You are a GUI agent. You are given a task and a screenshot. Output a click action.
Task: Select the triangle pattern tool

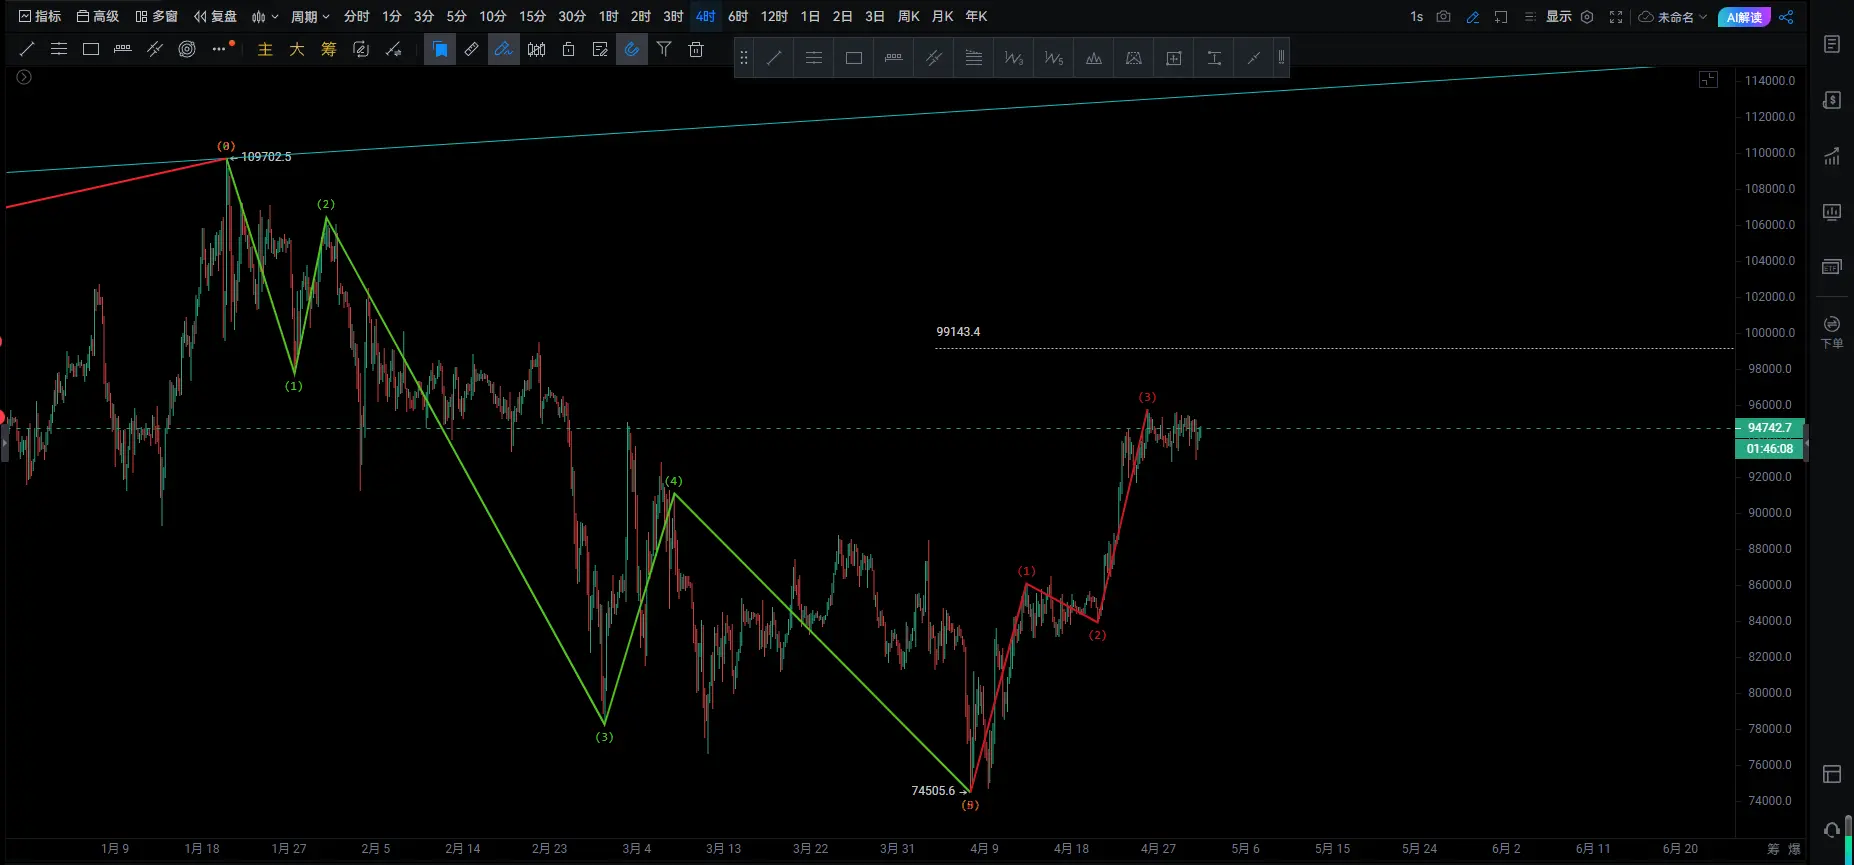coord(1134,58)
